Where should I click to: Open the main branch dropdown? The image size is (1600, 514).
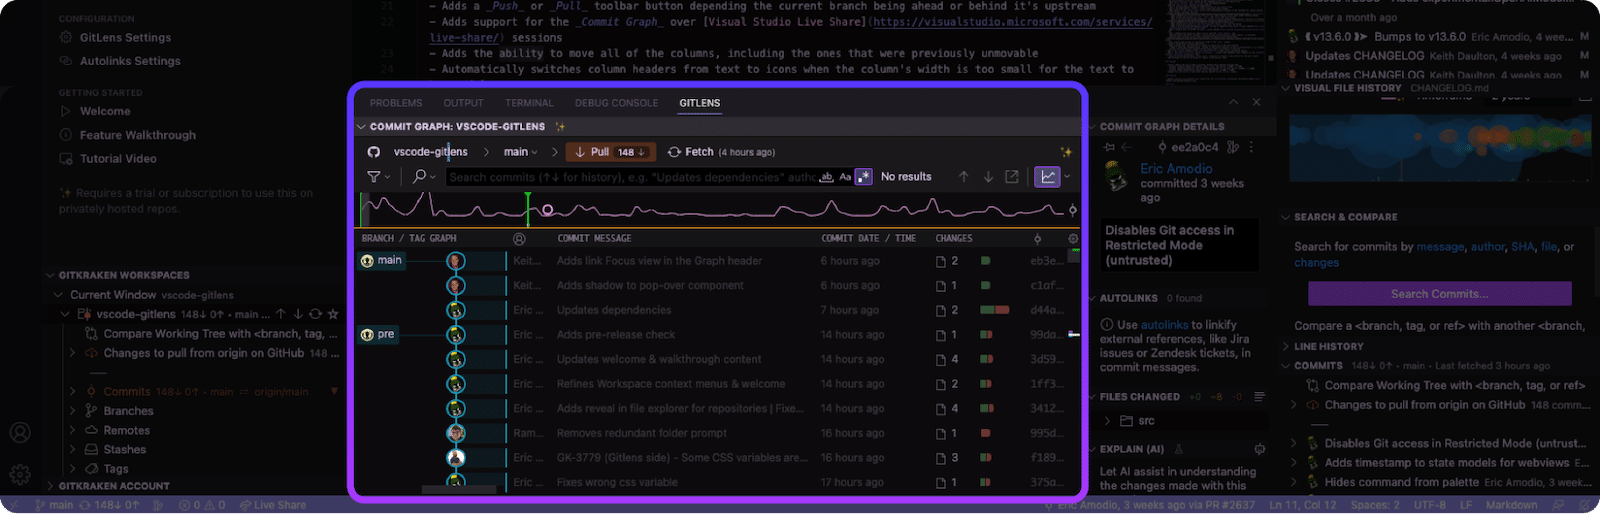pos(520,152)
